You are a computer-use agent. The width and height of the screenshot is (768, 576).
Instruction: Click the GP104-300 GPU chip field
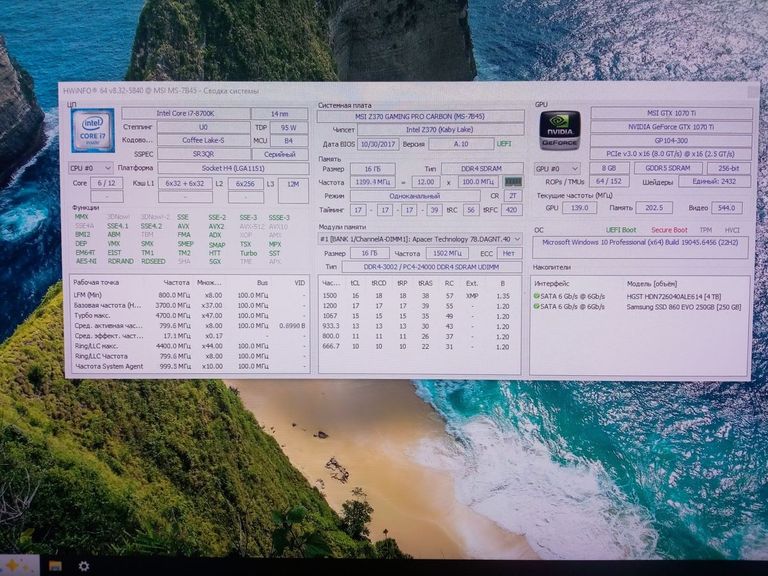pyautogui.click(x=671, y=141)
